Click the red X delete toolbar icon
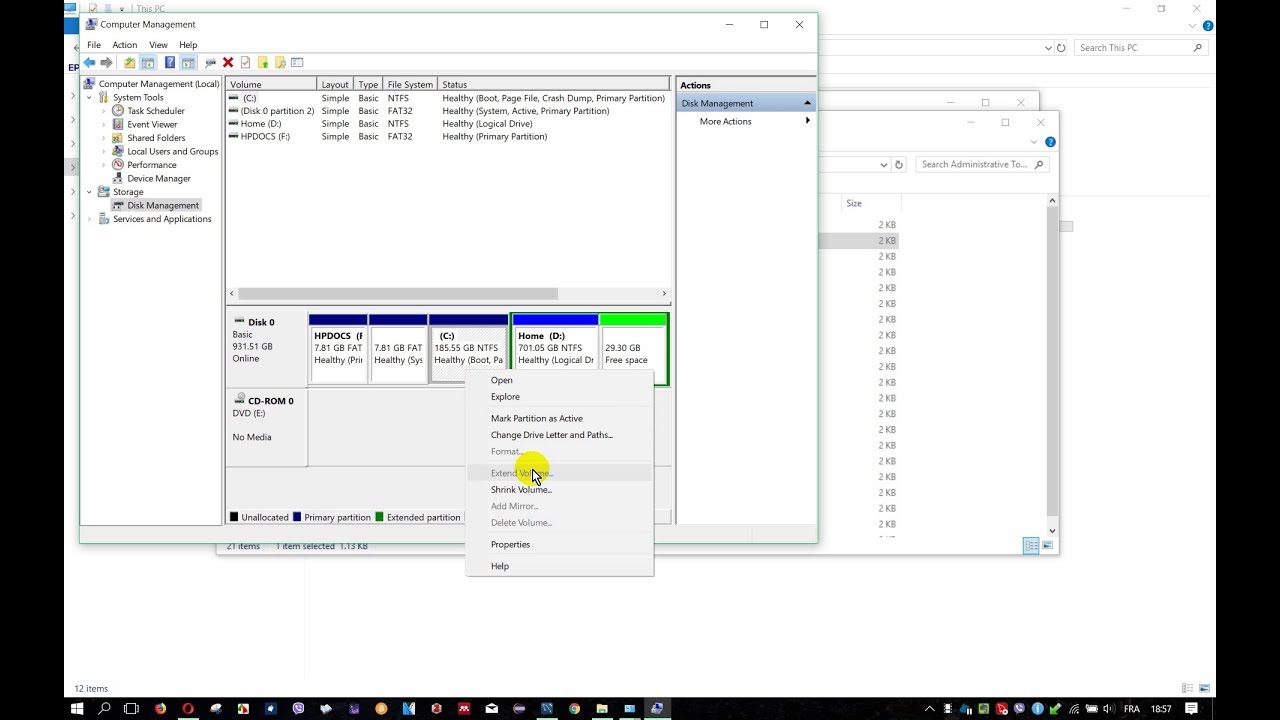1280x720 pixels. pos(228,63)
